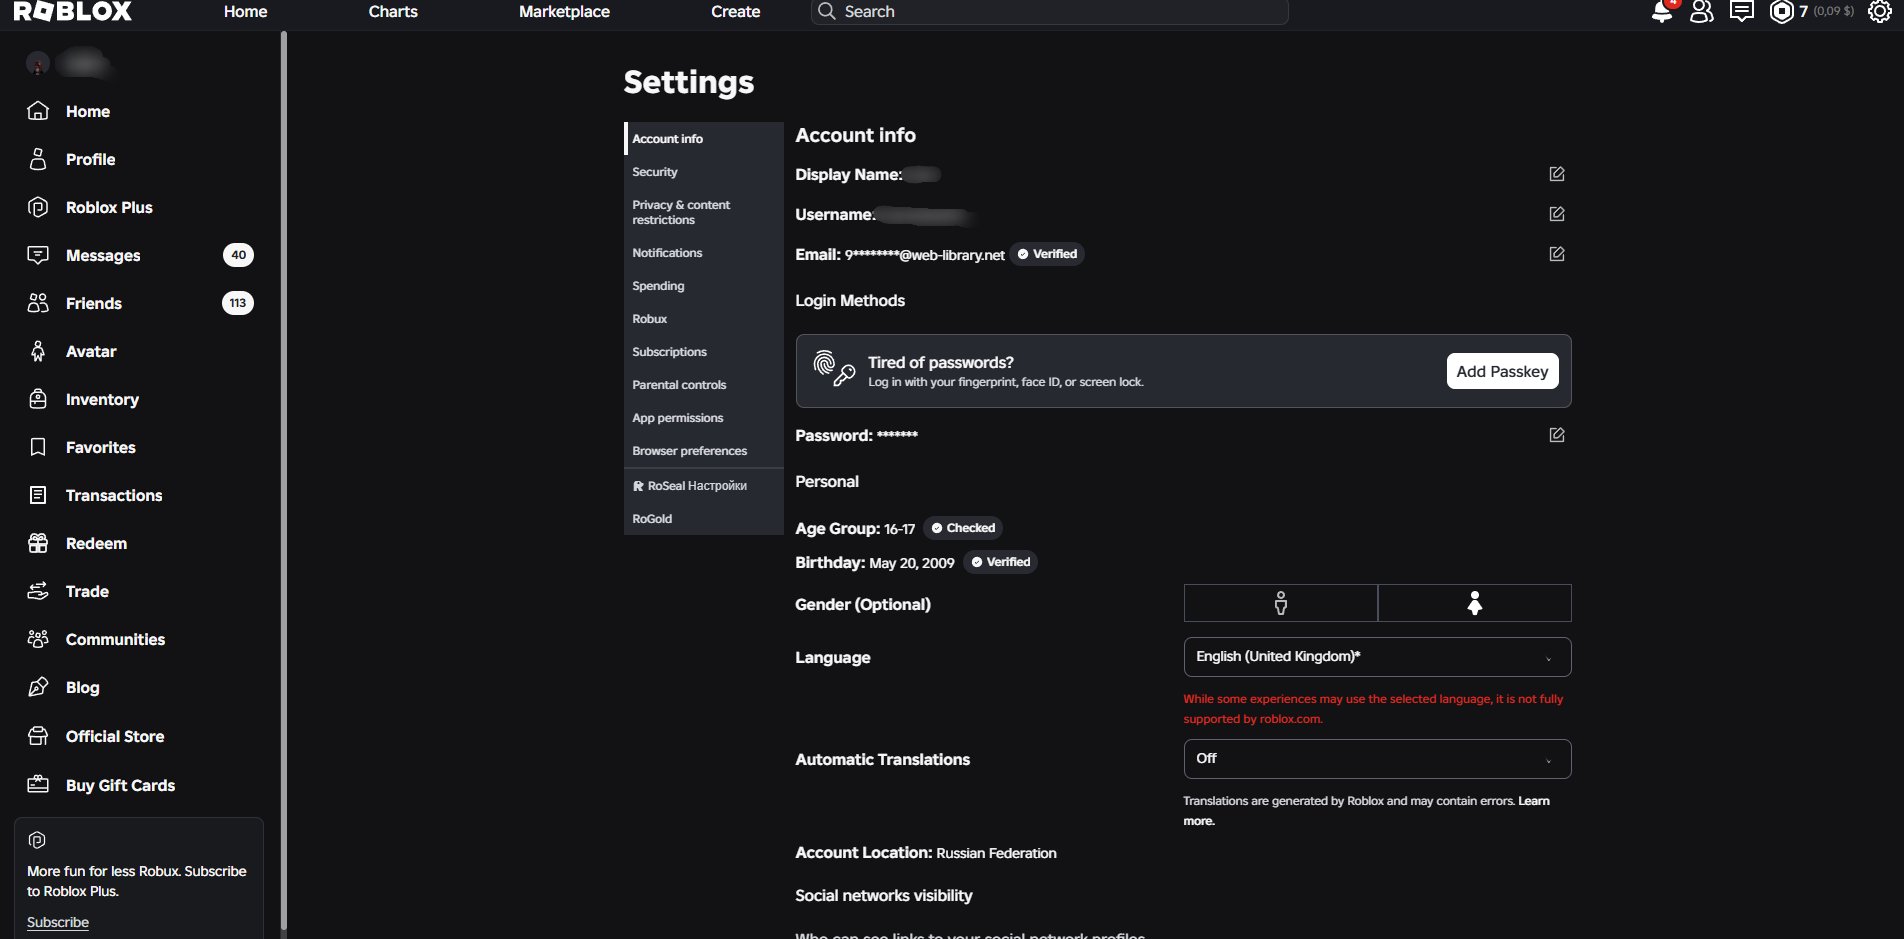This screenshot has width=1904, height=939.
Task: Open Charts in the top navigation
Action: (x=393, y=12)
